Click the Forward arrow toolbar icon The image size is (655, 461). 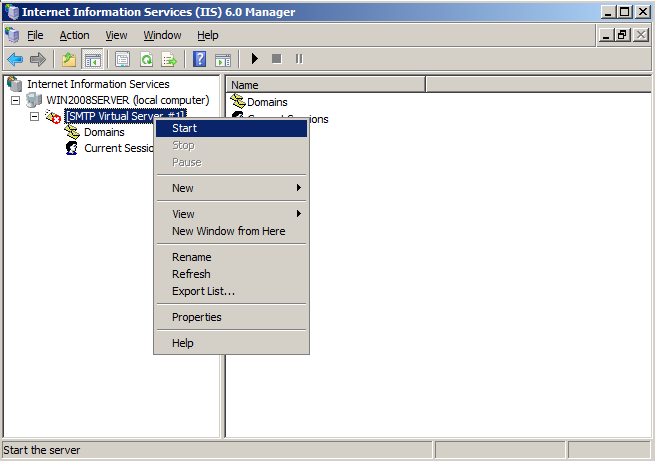38,59
